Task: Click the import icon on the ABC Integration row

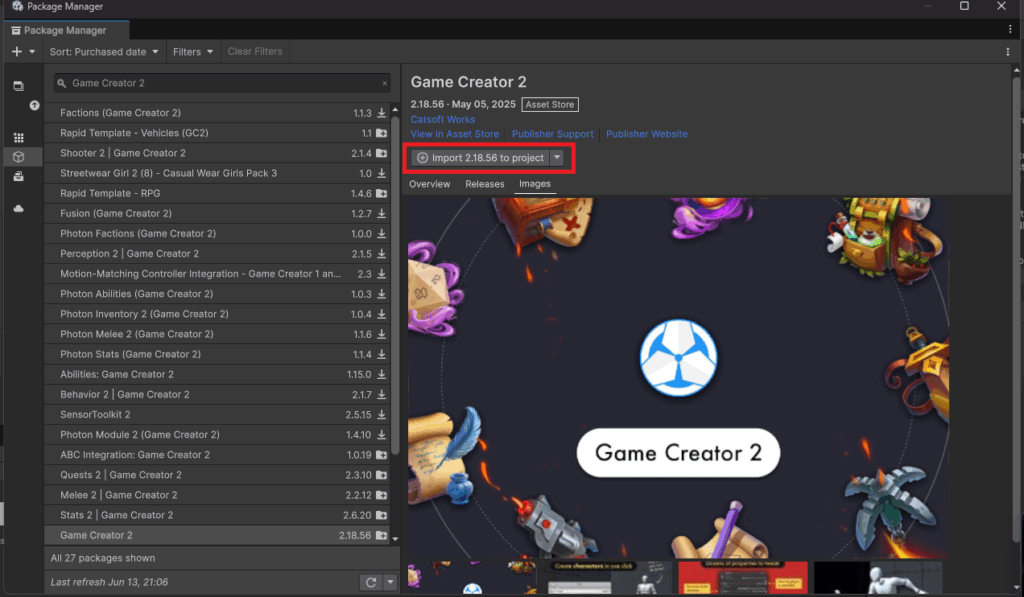Action: (x=381, y=455)
